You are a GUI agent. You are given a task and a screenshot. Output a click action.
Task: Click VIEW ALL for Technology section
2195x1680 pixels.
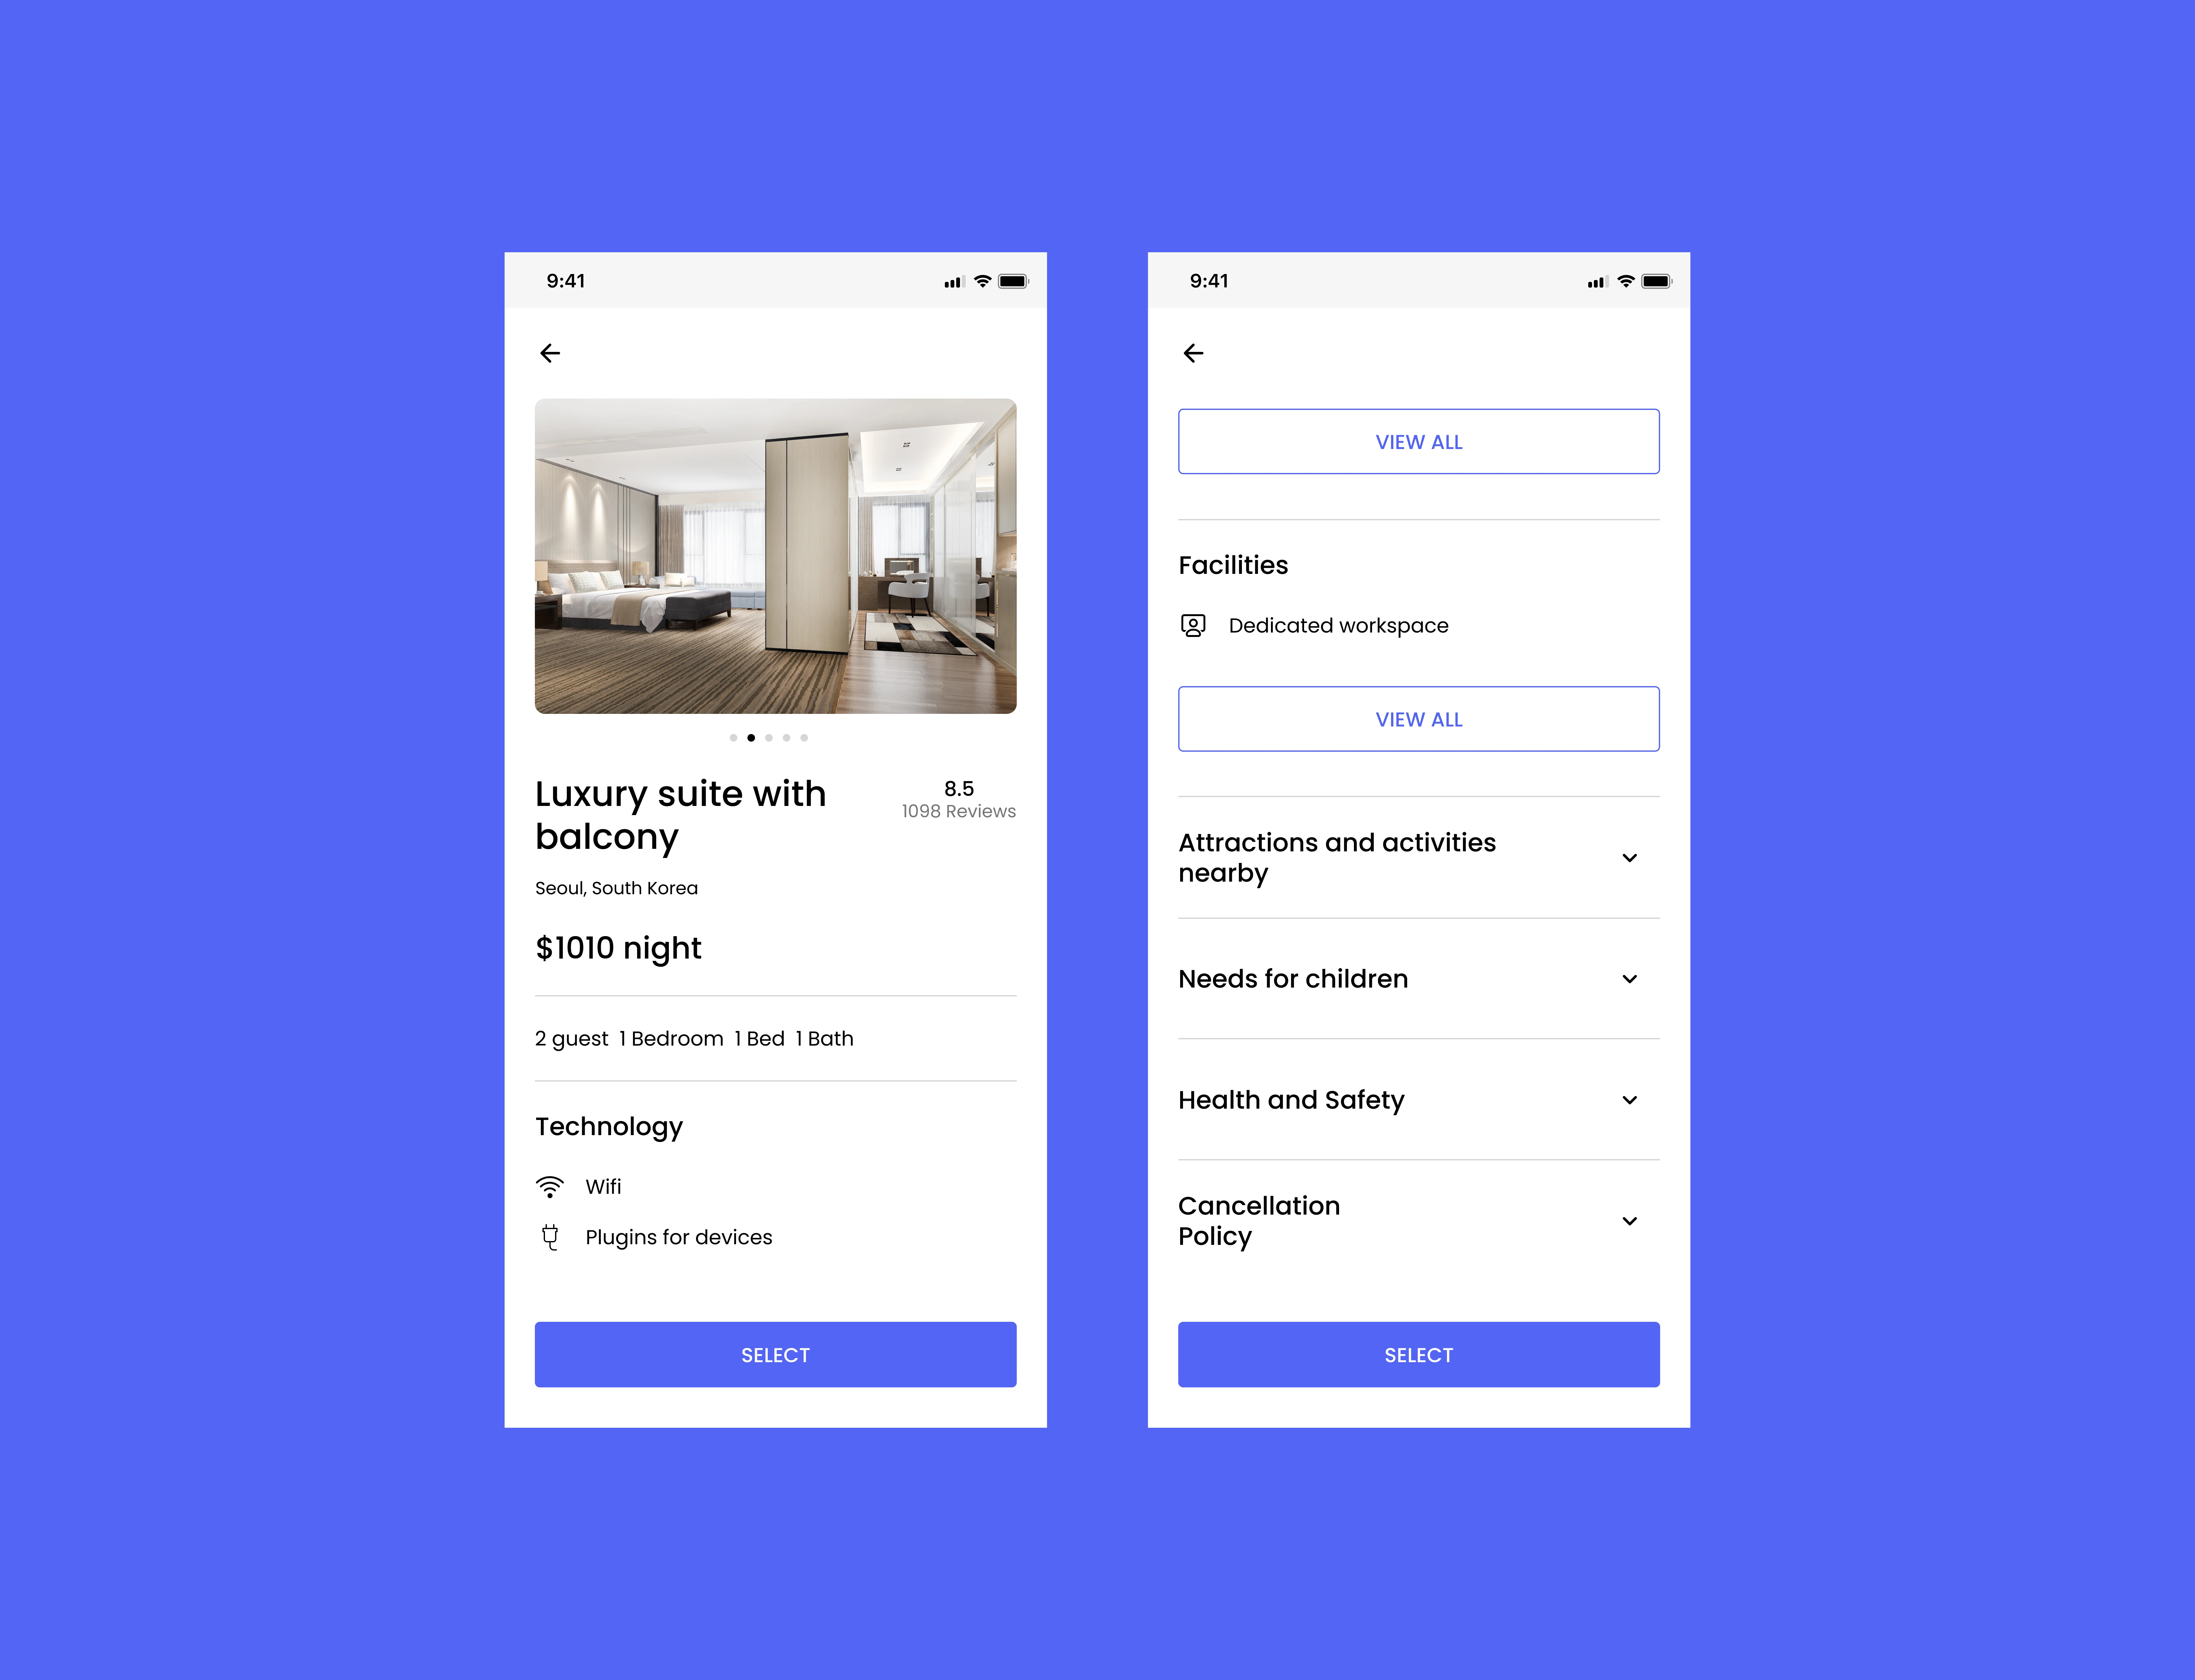1417,440
